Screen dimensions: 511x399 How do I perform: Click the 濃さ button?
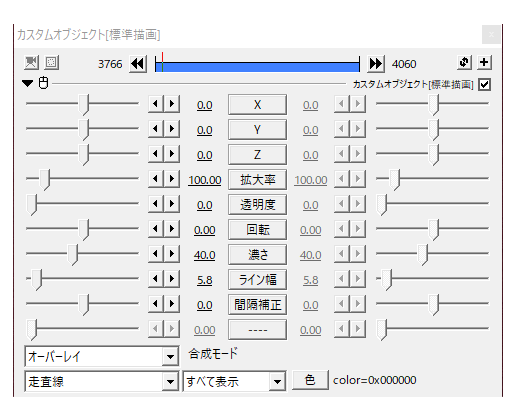coord(257,255)
